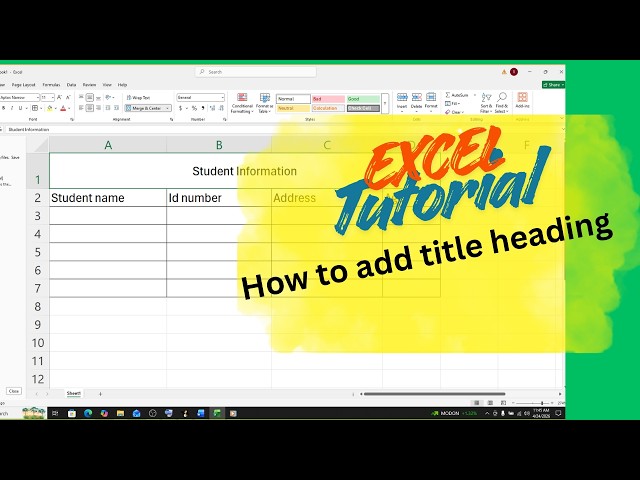
Task: Select Middle Align icon
Action: (x=90, y=98)
